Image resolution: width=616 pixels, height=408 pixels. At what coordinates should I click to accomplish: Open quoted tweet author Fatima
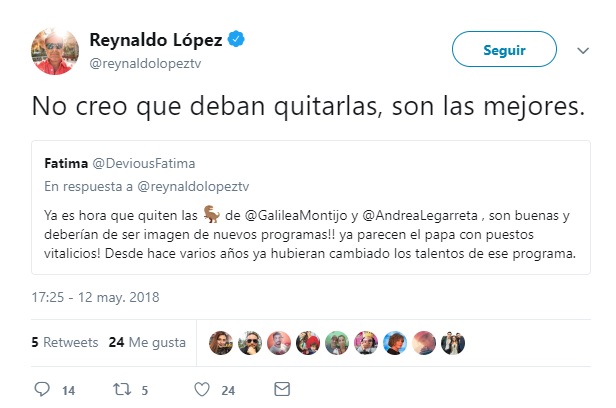pos(66,162)
